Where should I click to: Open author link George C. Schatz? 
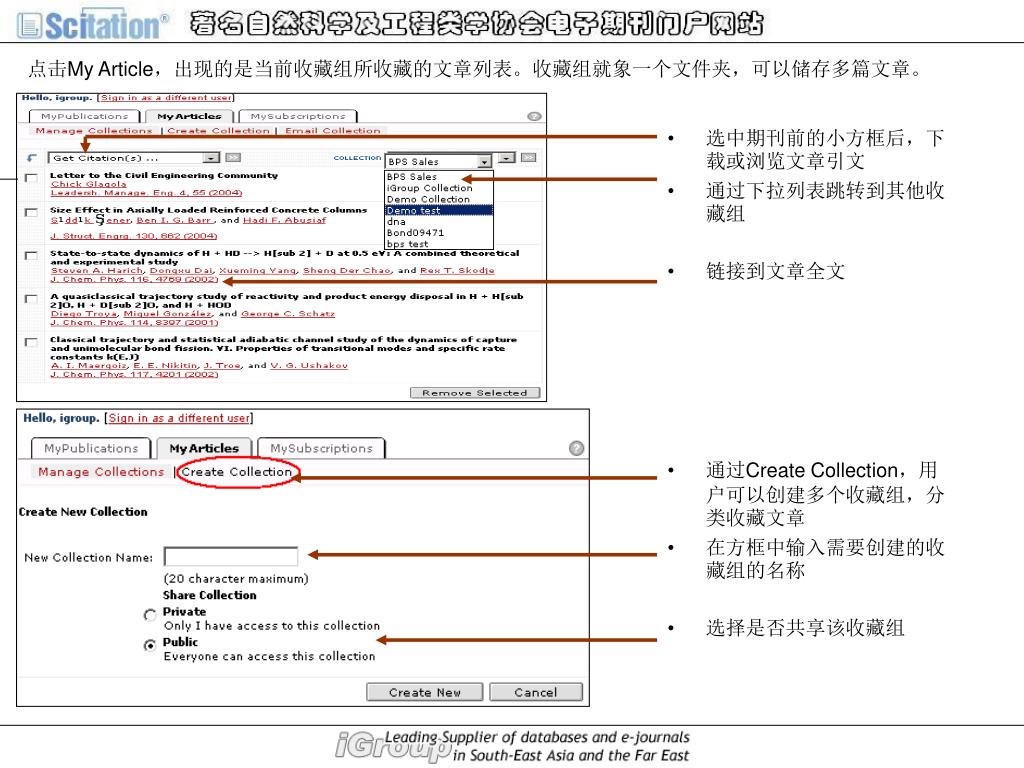pos(288,313)
